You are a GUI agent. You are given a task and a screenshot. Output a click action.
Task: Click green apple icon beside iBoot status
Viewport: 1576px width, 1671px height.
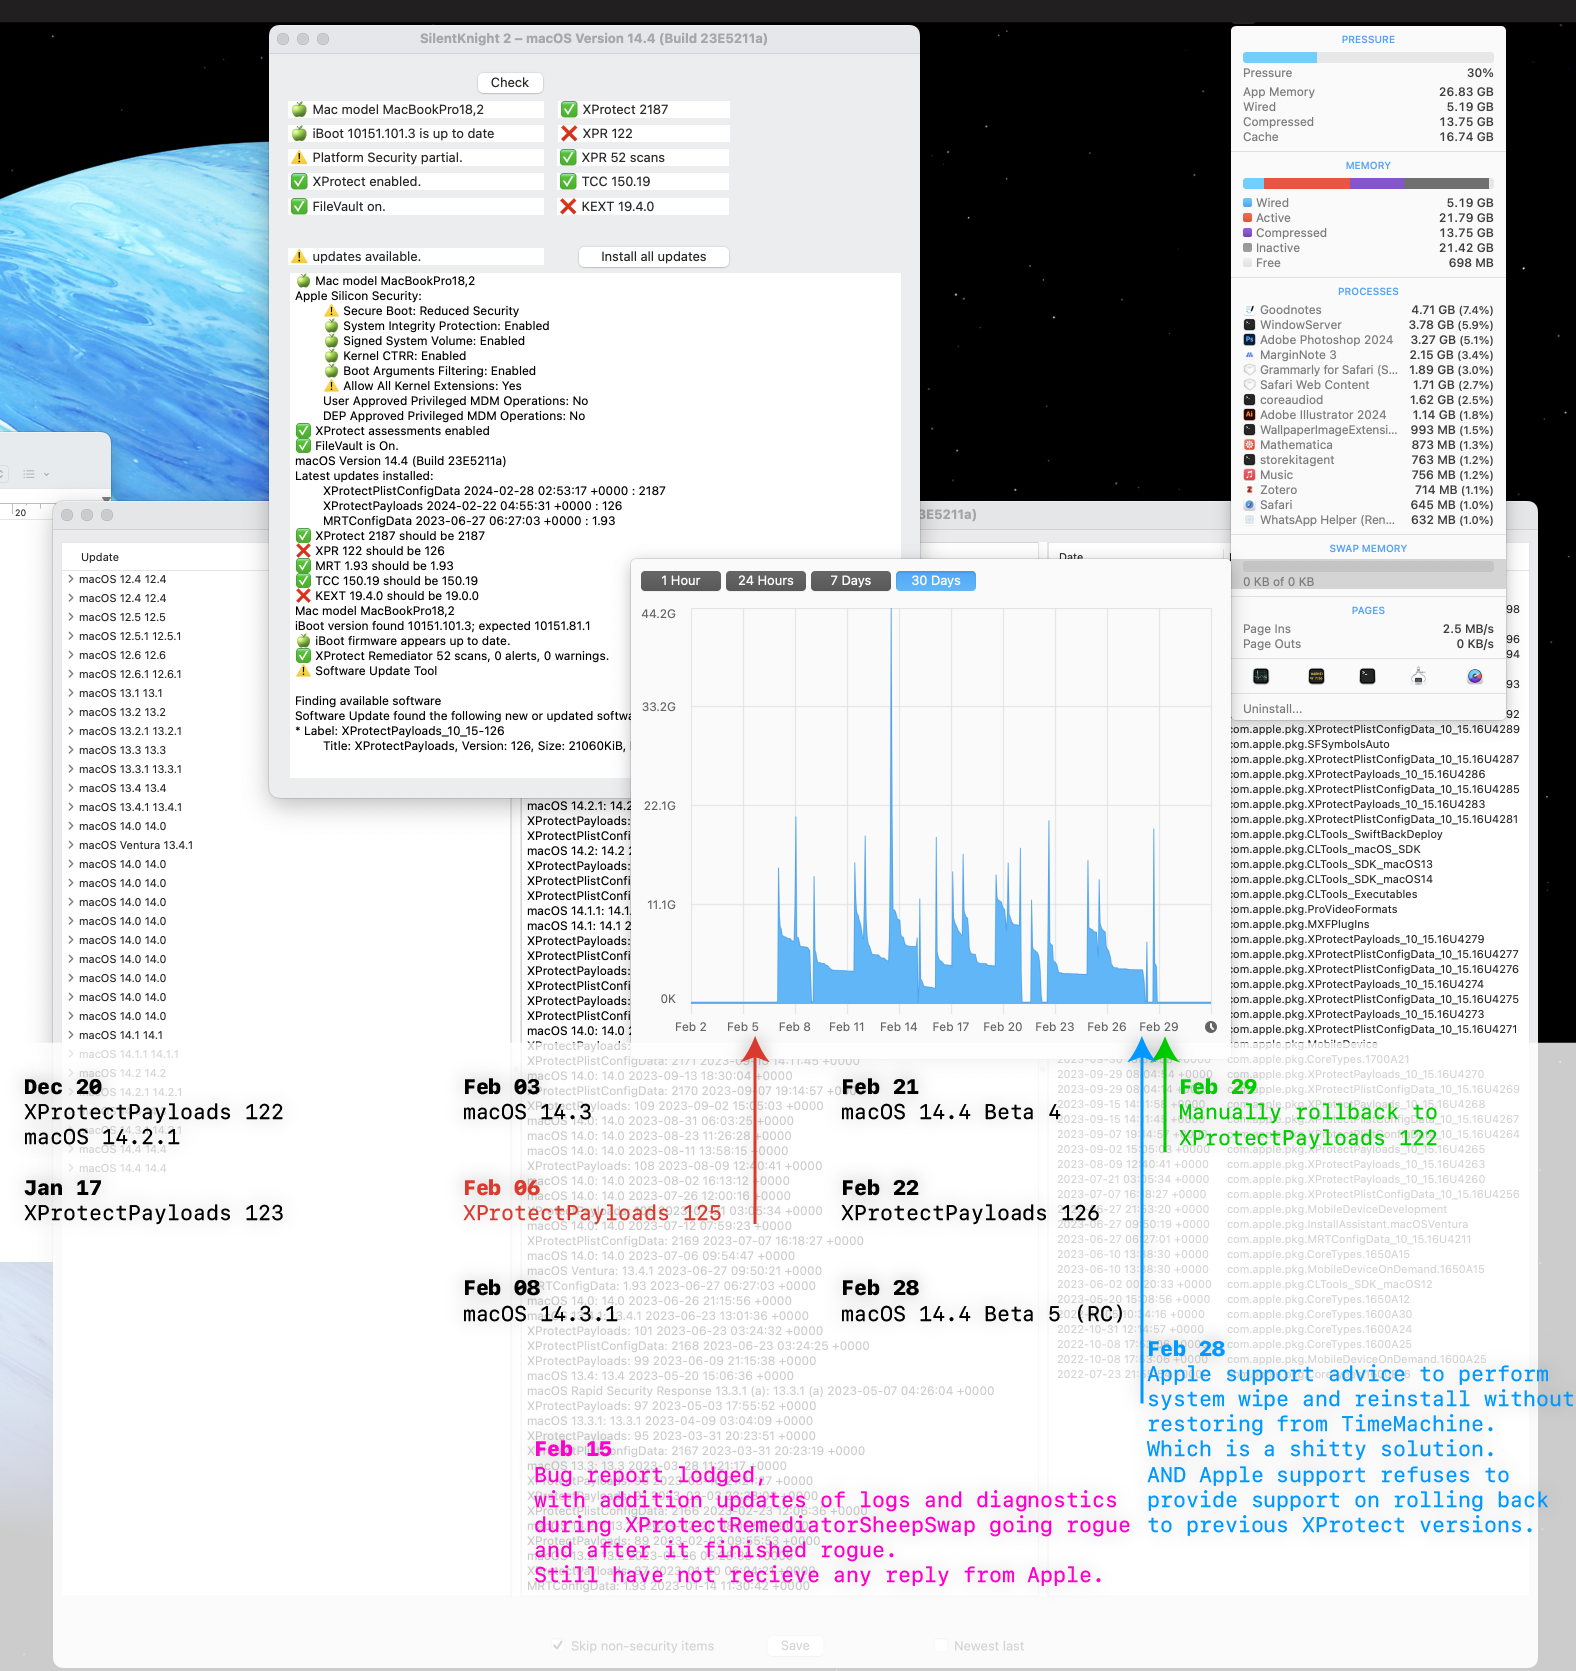[x=299, y=133]
